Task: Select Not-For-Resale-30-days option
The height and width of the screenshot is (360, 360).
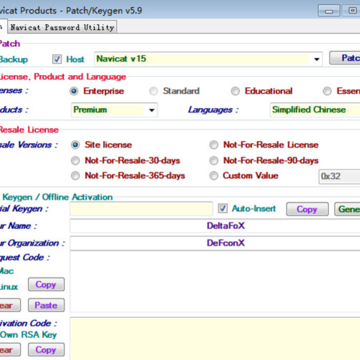Action: [x=76, y=161]
